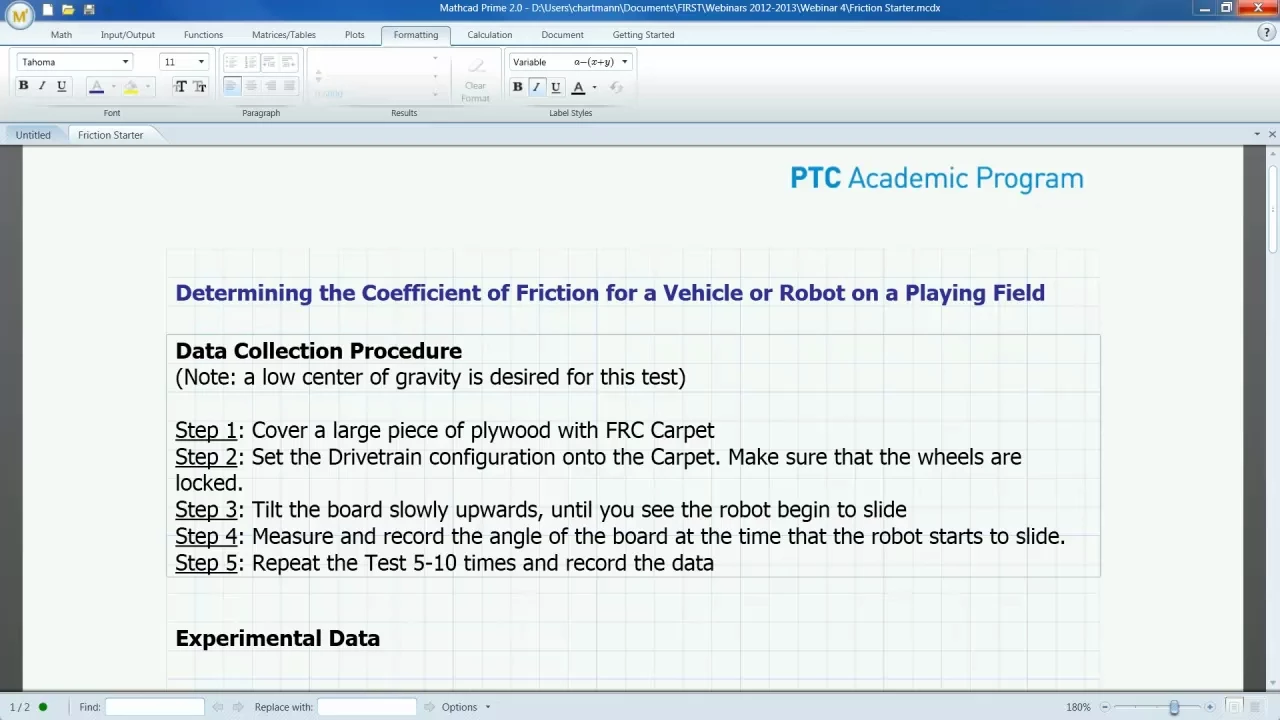Open the Document ribbon tab
This screenshot has width=1280, height=720.
pos(562,35)
